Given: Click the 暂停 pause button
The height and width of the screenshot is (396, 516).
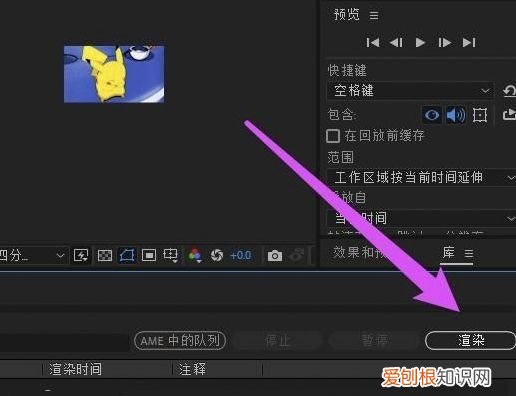Looking at the screenshot, I should pos(374,341).
